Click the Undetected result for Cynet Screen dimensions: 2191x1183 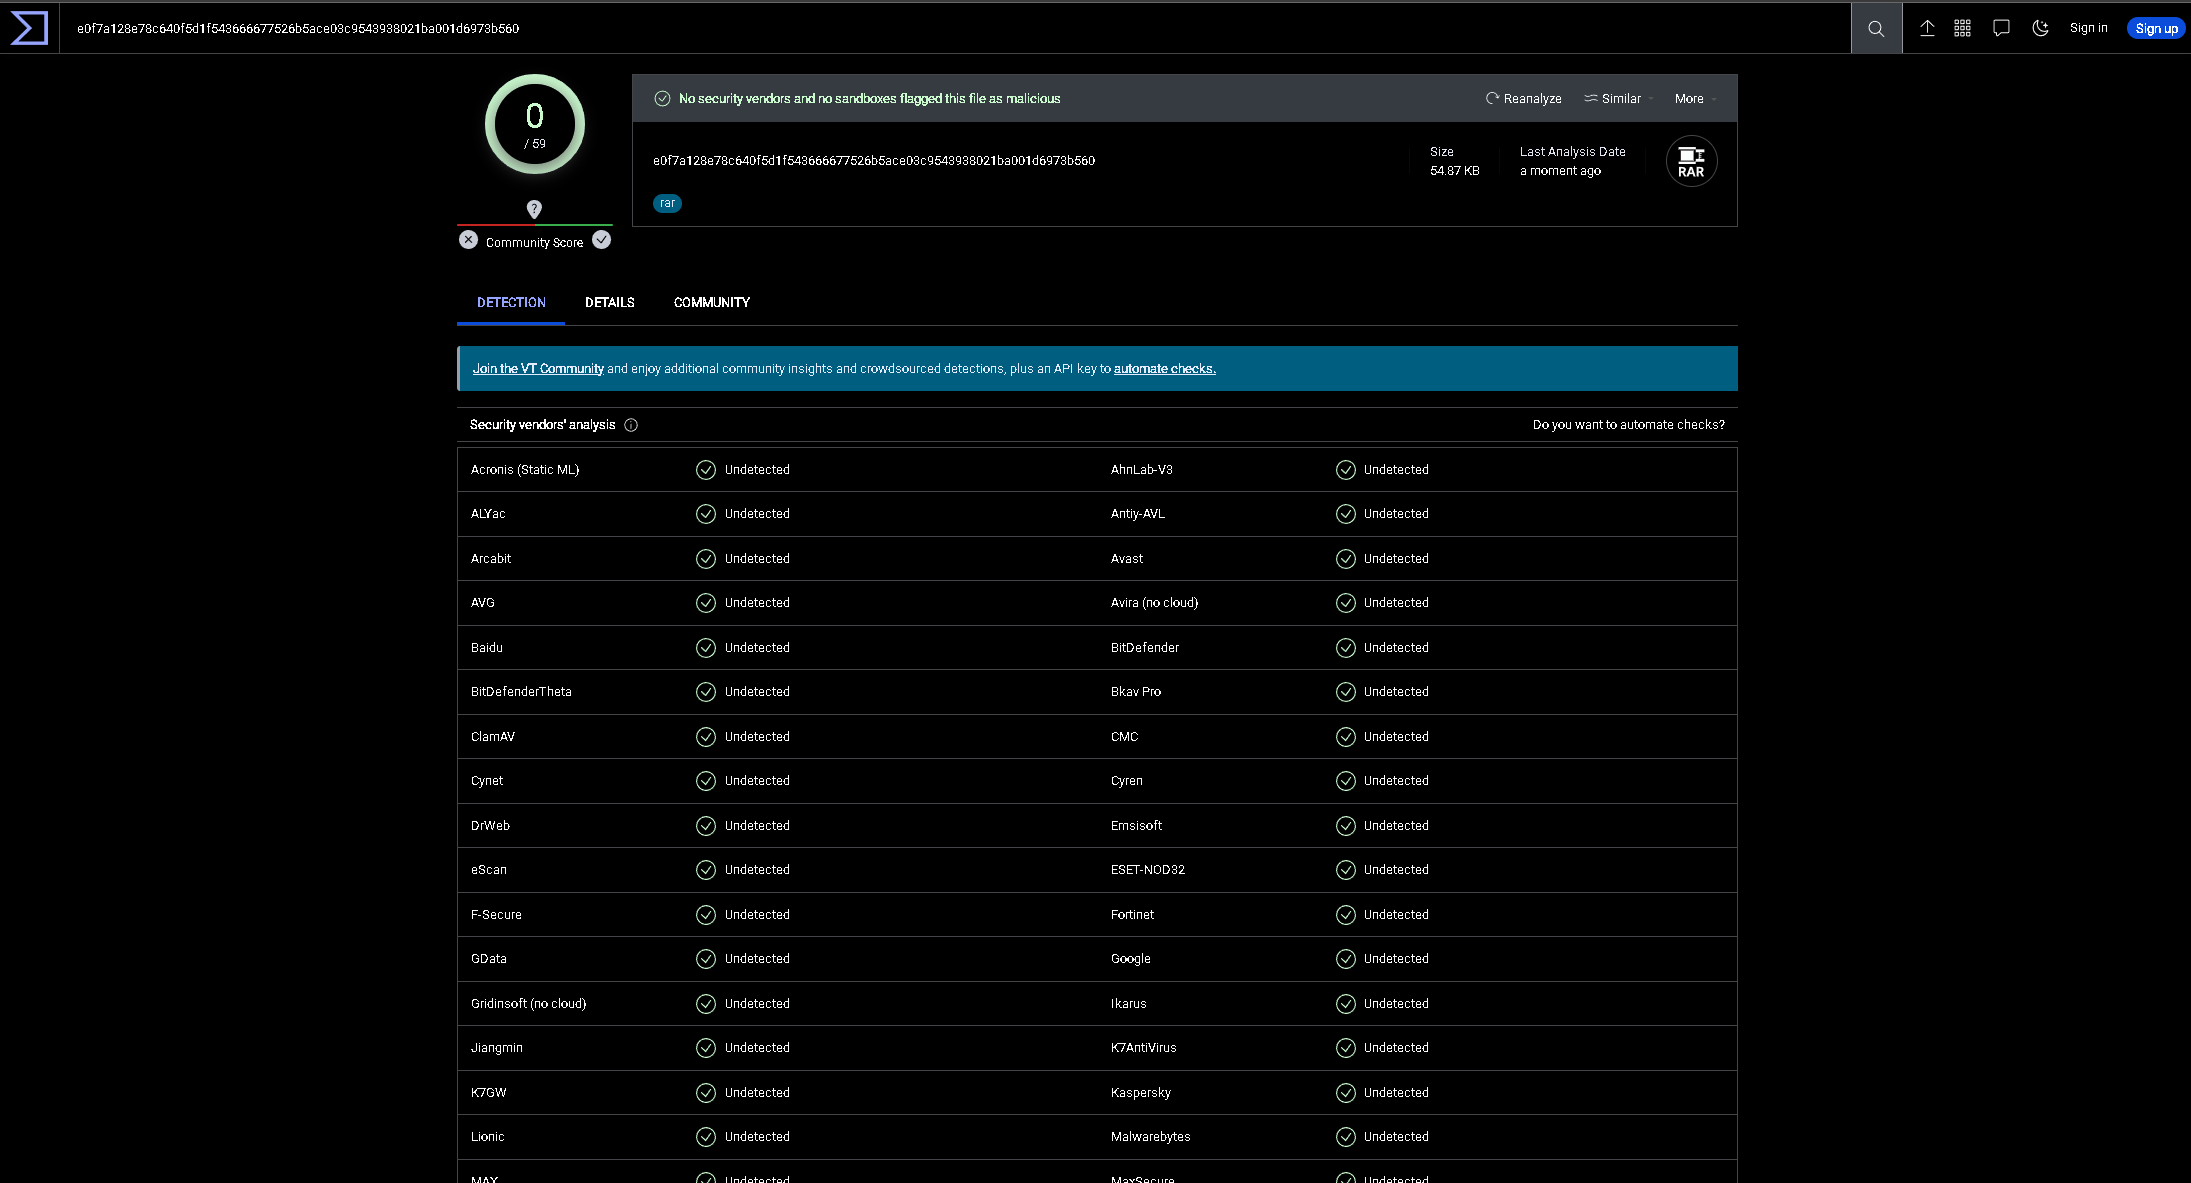point(757,781)
